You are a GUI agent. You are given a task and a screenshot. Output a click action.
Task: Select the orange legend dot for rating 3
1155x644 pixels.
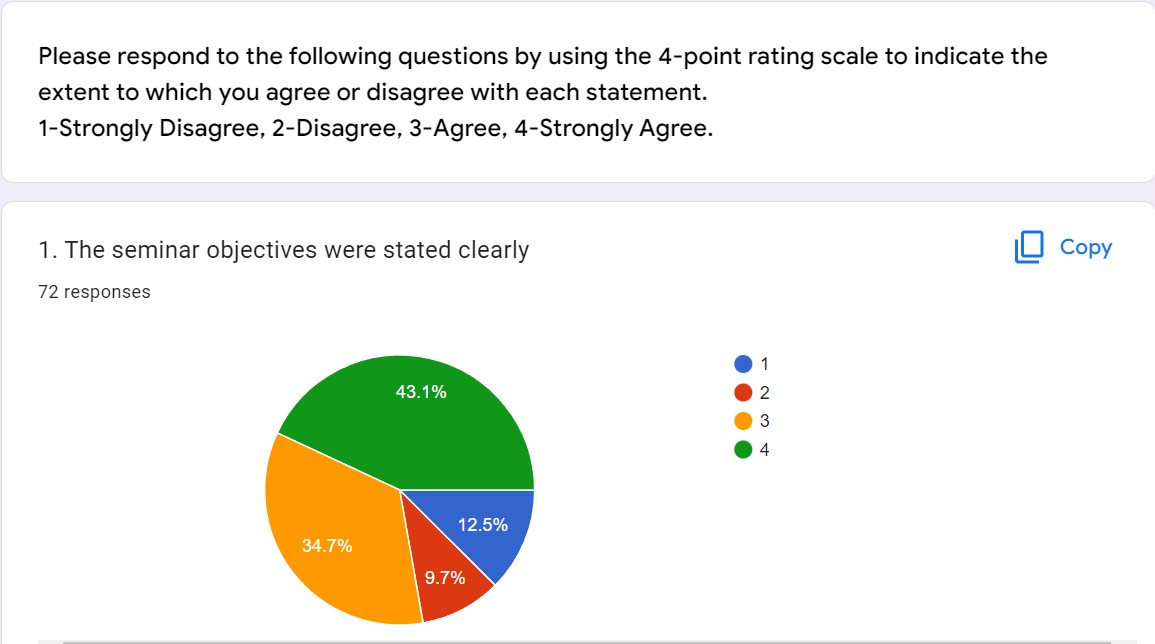tap(743, 421)
